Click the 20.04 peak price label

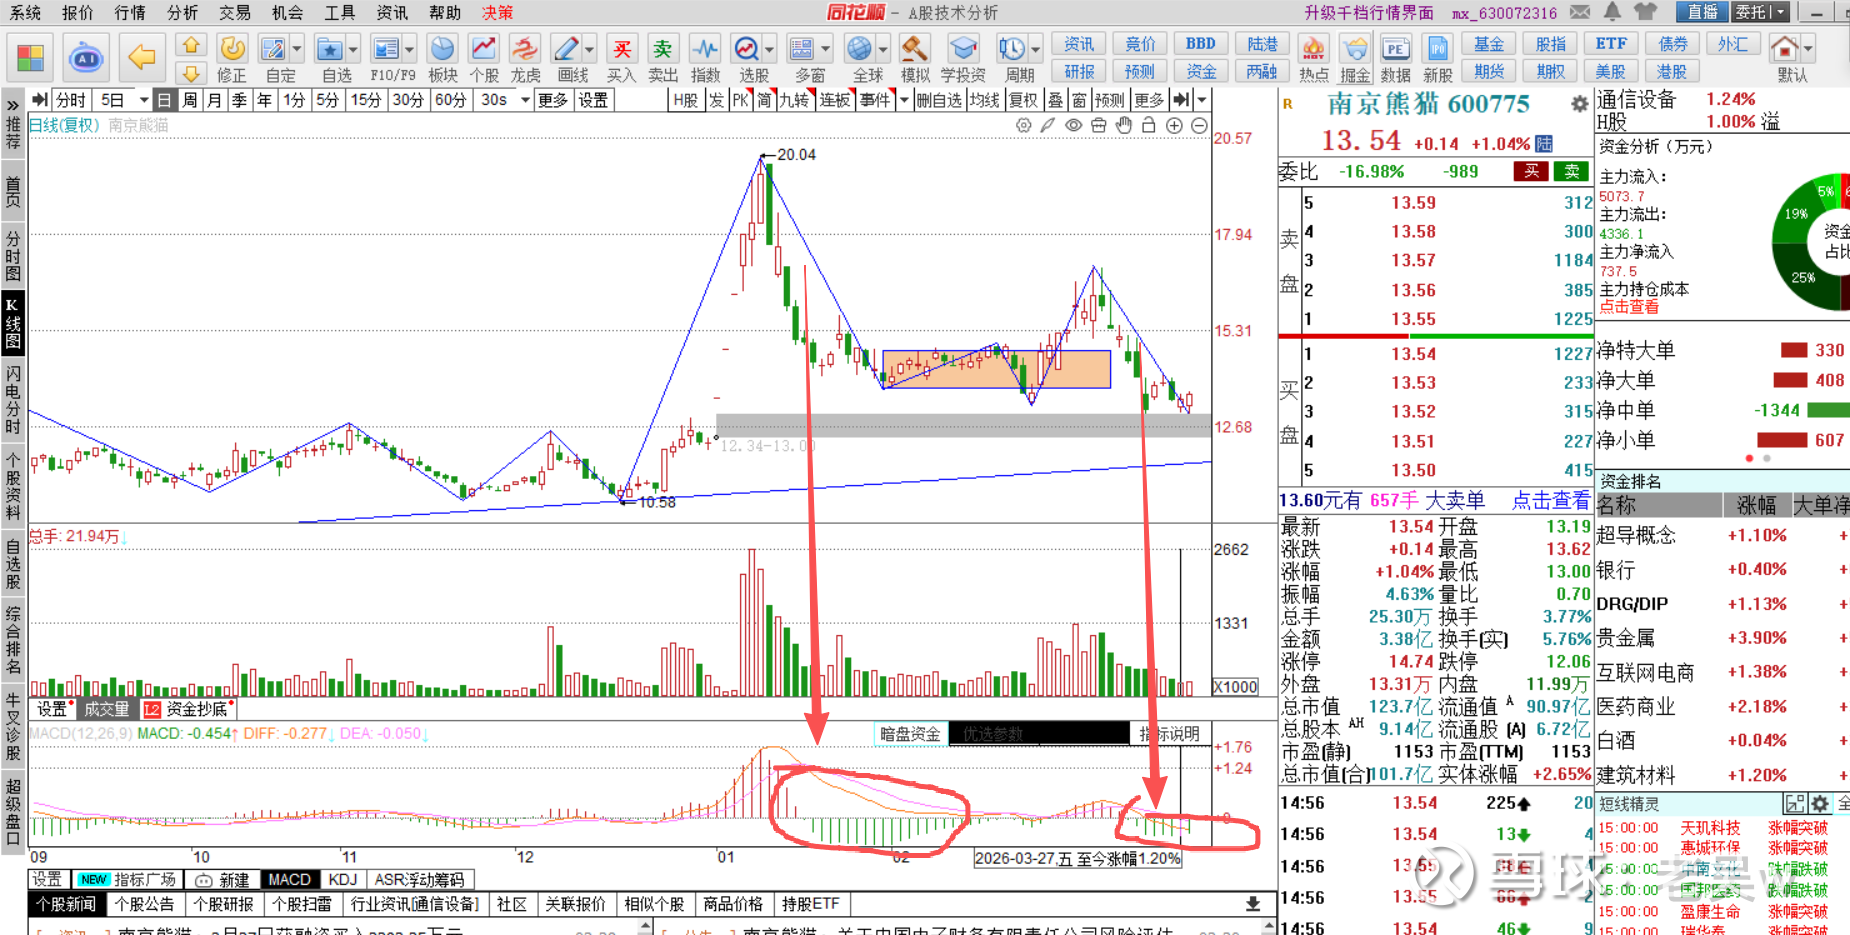coord(796,155)
